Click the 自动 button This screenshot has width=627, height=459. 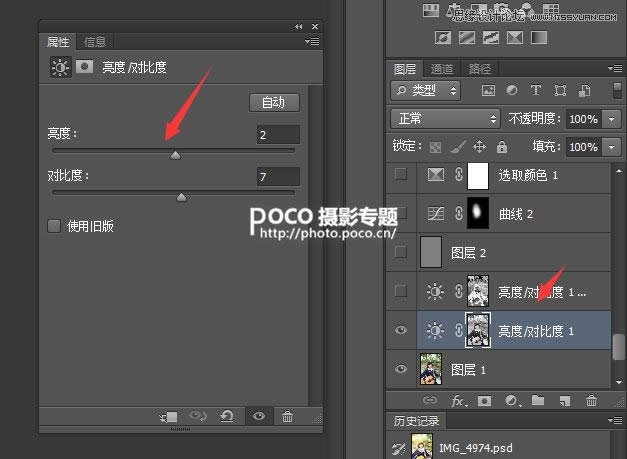tap(274, 103)
